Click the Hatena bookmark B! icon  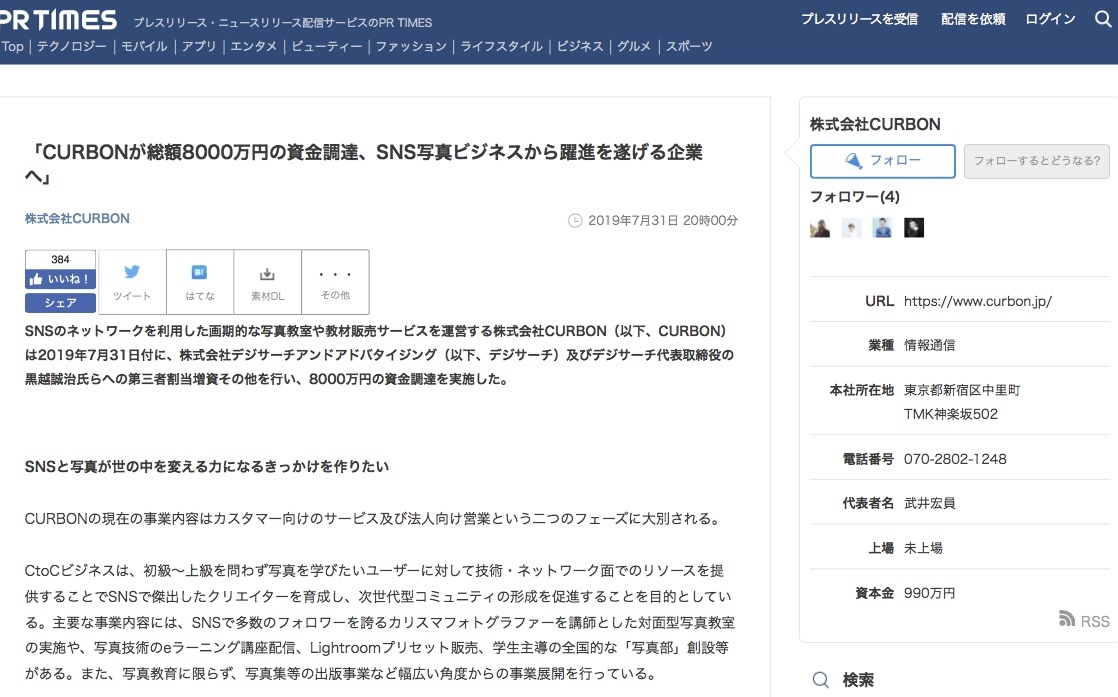point(200,272)
